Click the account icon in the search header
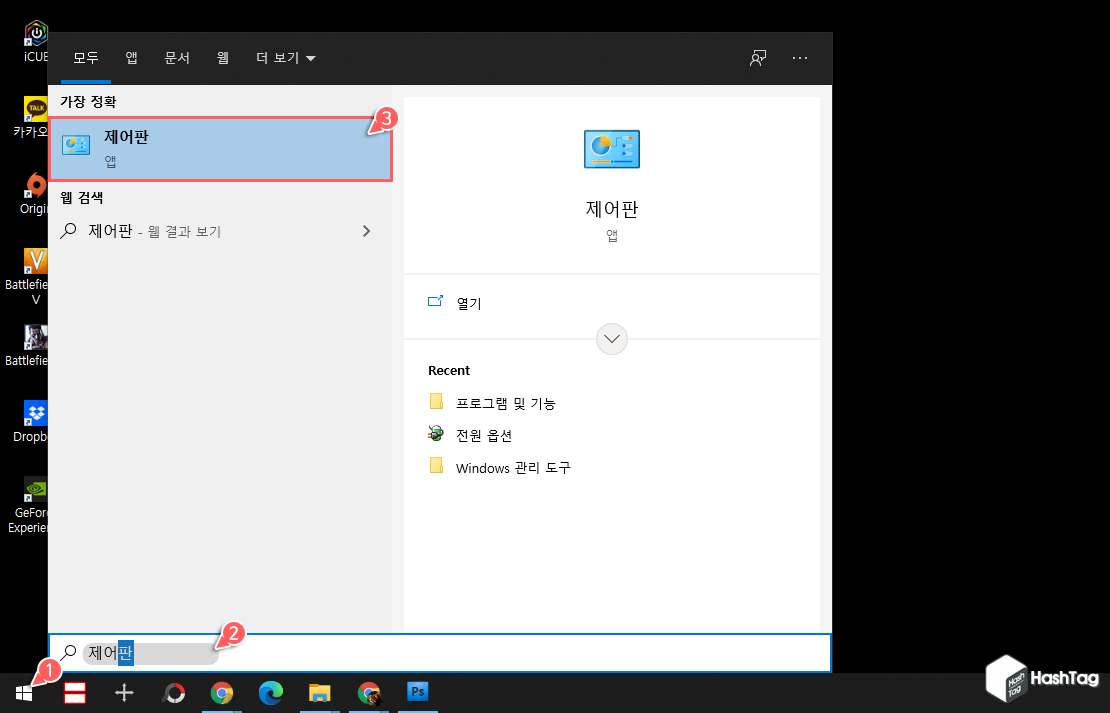Viewport: 1110px width, 713px height. [757, 58]
